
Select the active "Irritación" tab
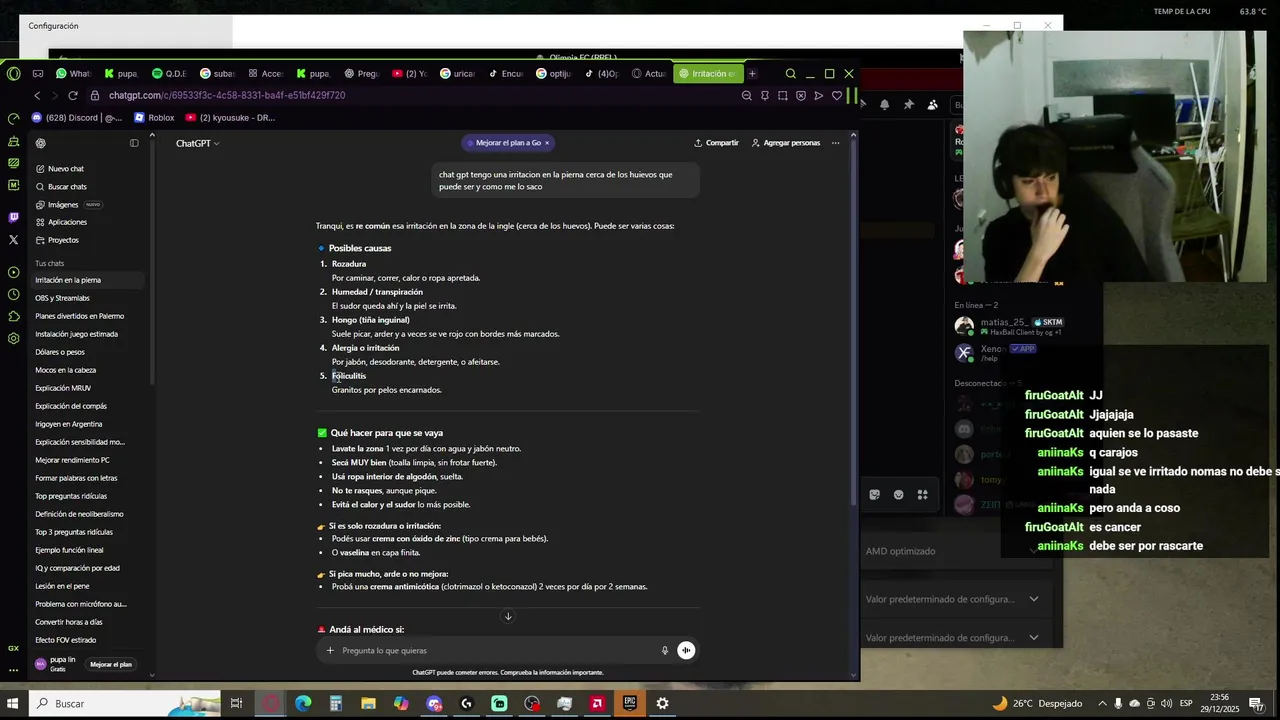[707, 73]
